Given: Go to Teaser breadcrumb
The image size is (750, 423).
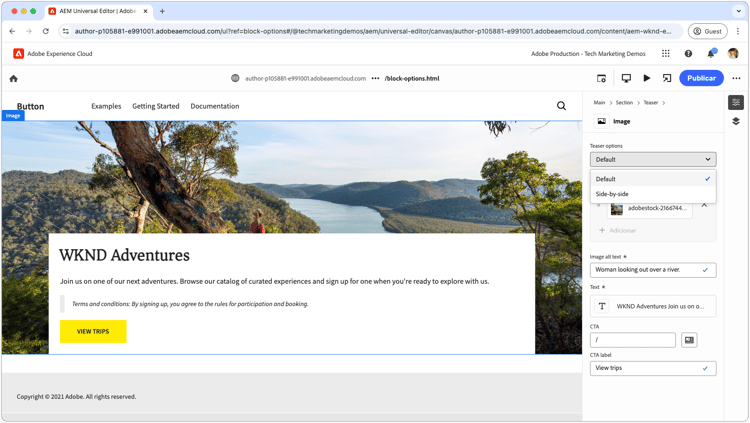Looking at the screenshot, I should pos(651,102).
